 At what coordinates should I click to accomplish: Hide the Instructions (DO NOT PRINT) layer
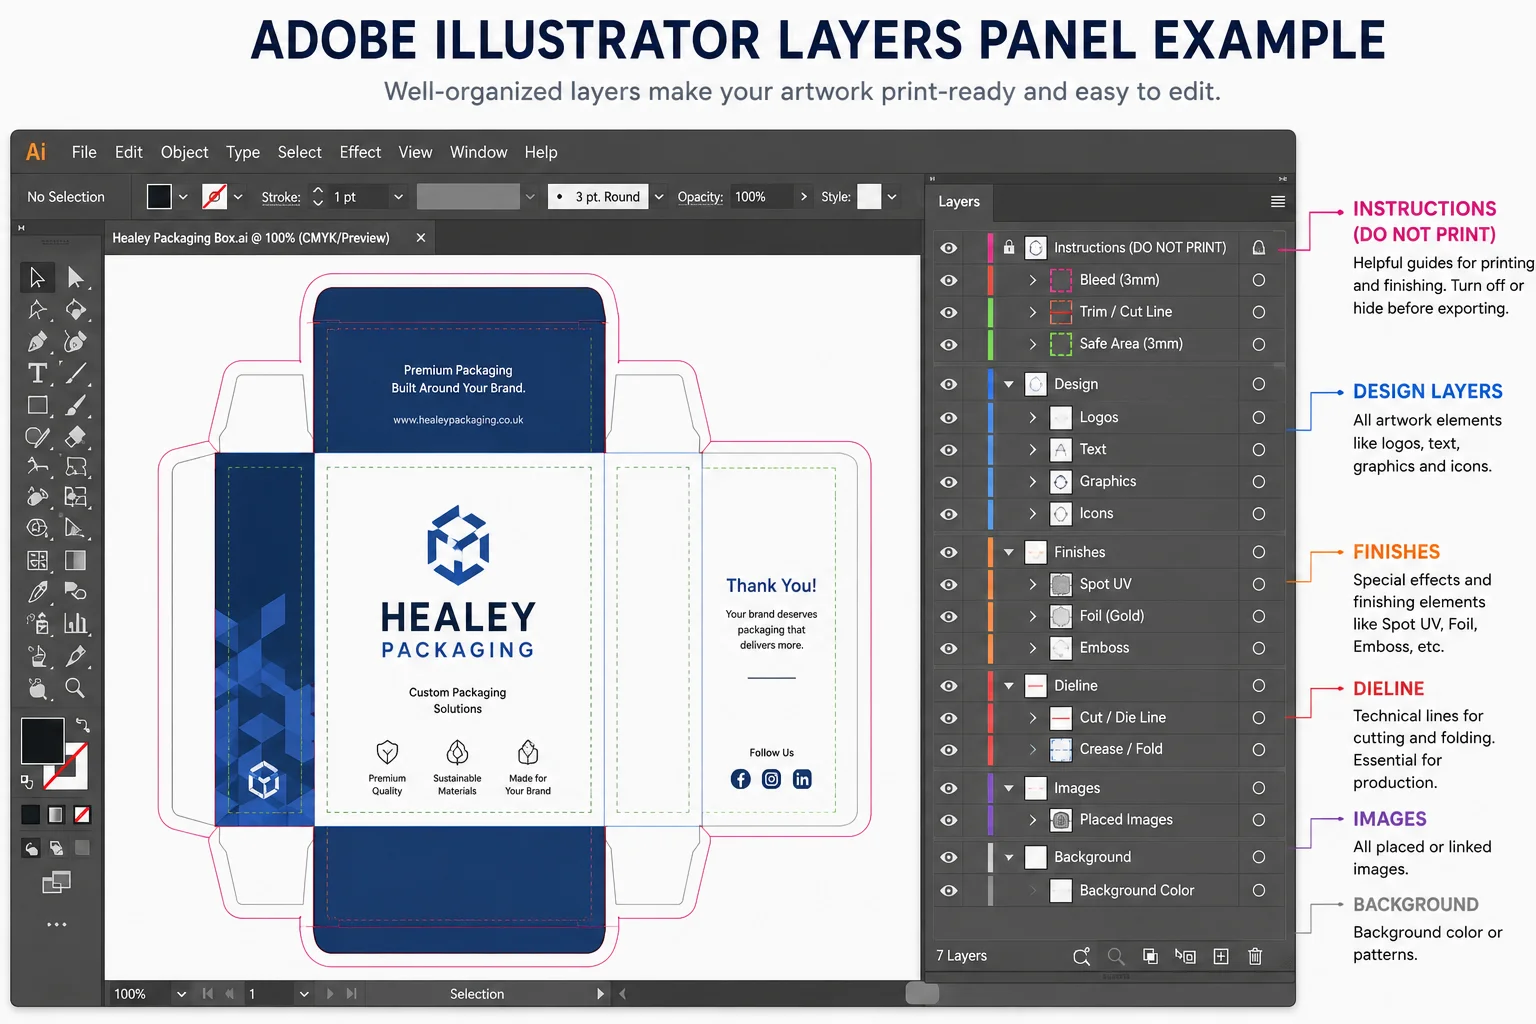pyautogui.click(x=949, y=248)
